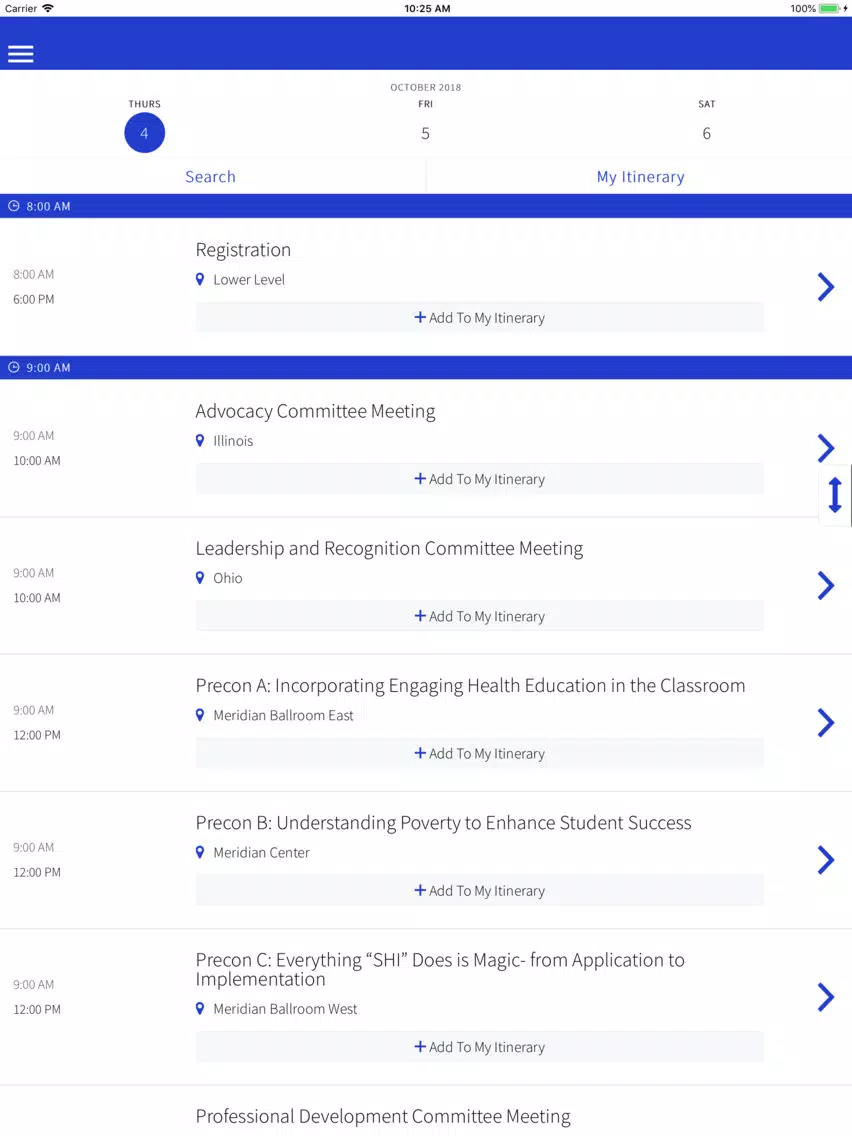
Task: Open the hamburger menu
Action: point(21,54)
